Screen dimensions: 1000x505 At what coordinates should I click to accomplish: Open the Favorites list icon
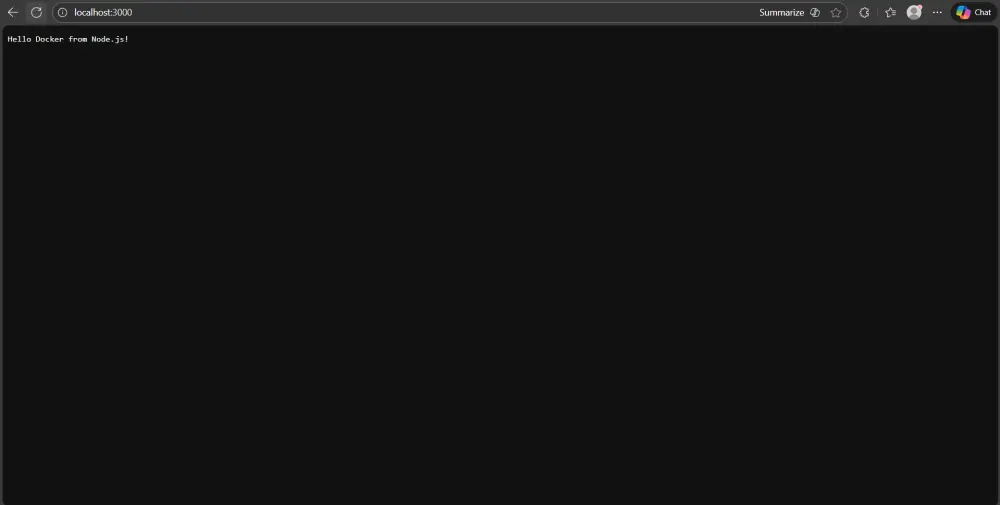pyautogui.click(x=890, y=12)
